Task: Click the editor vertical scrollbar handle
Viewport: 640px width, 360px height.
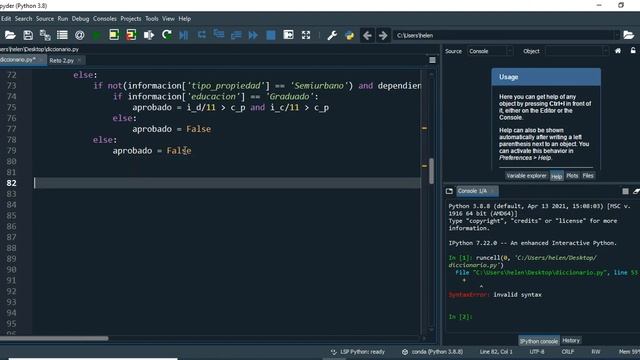Action: 431,171
